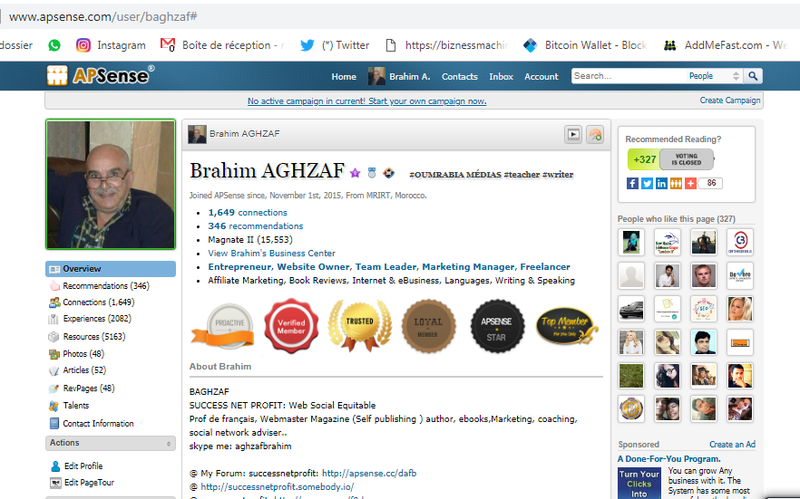Open the Contacts menu item
The height and width of the screenshot is (499, 800).
point(460,77)
